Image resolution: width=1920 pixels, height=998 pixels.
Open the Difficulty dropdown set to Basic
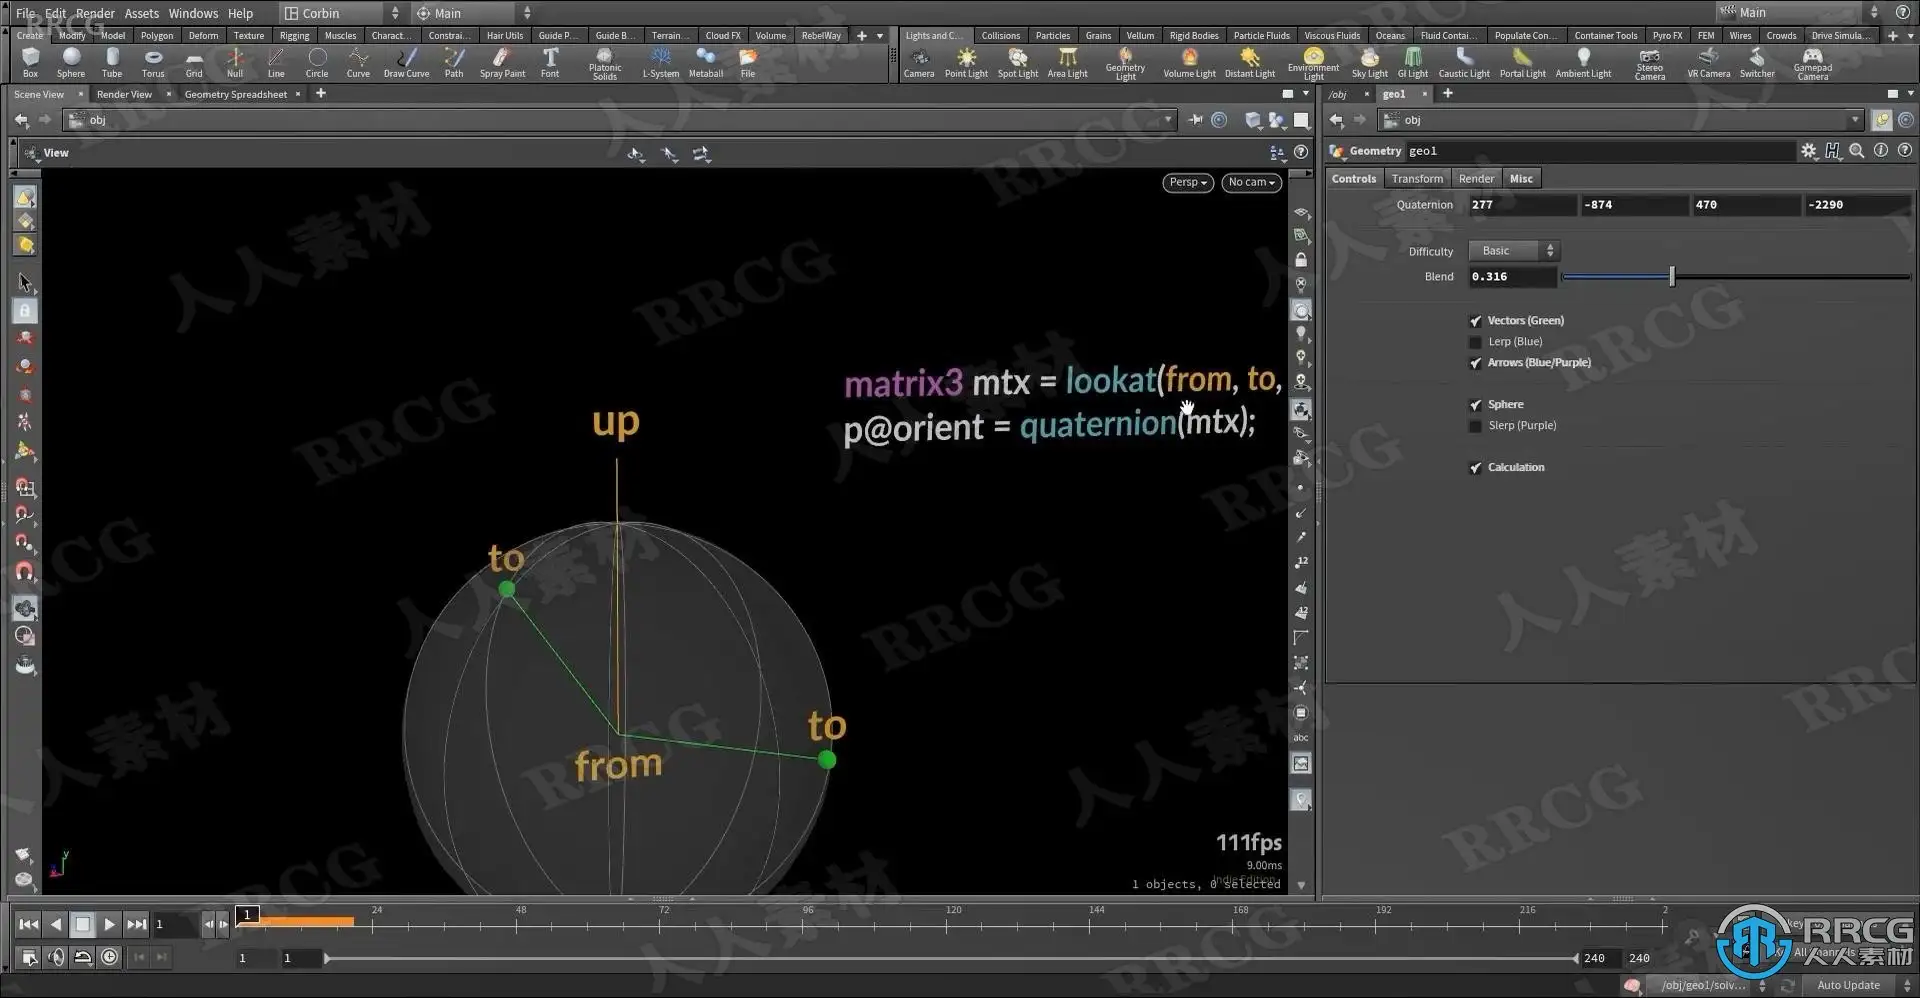1513,251
